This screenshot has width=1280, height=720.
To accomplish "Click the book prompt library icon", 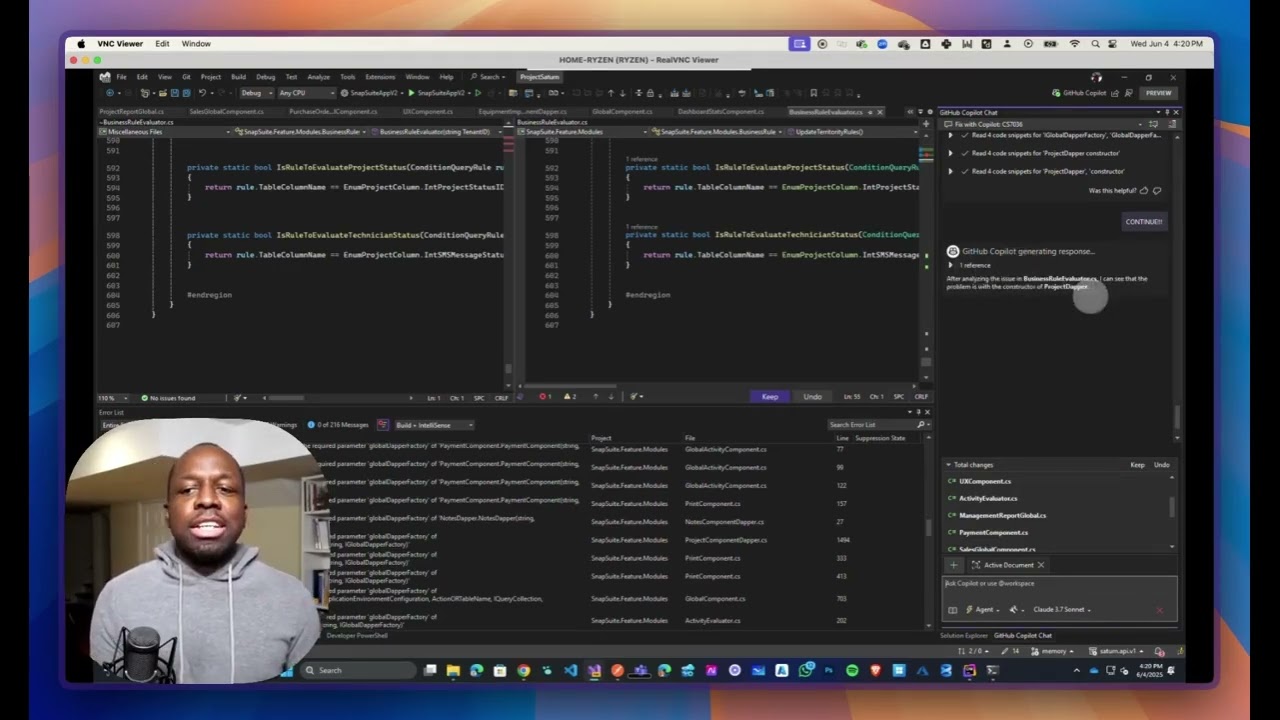I will (x=952, y=609).
